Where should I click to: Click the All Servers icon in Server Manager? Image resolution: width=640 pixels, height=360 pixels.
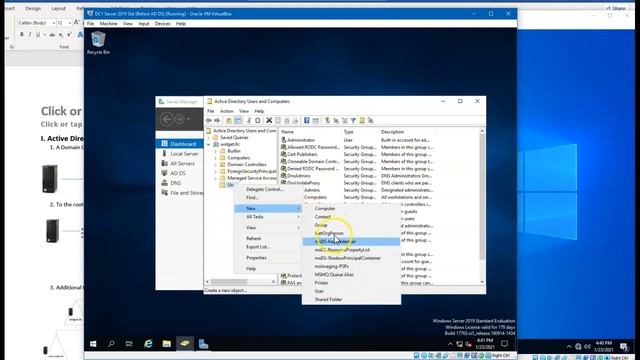pos(164,163)
